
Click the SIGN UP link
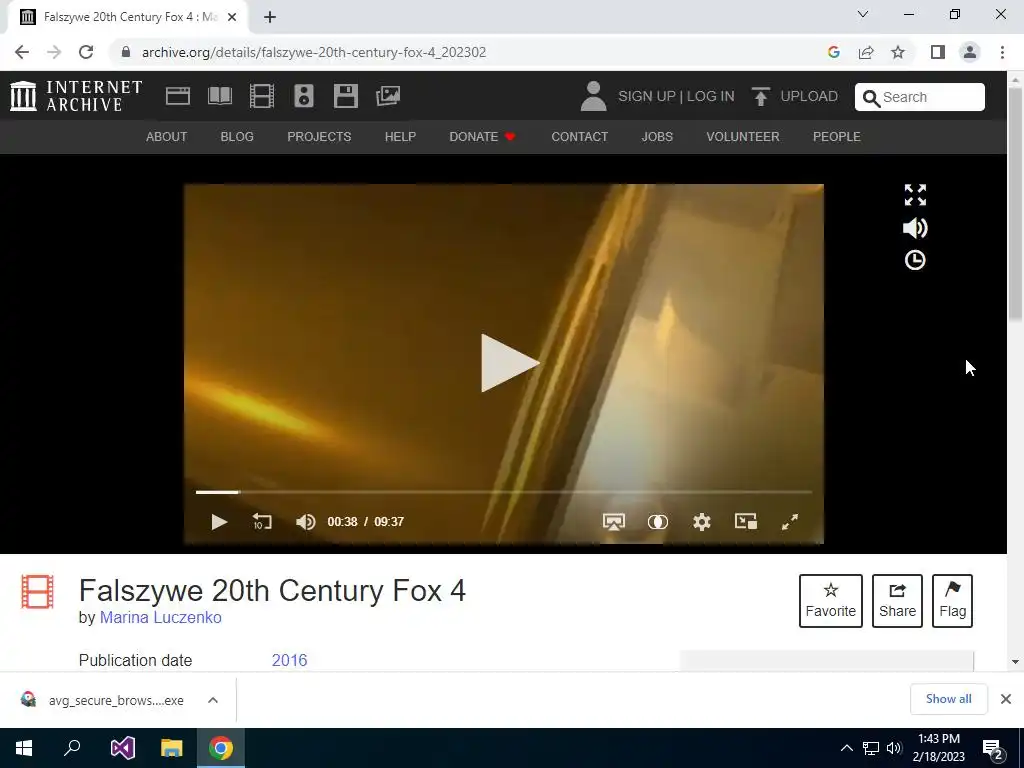tap(647, 96)
